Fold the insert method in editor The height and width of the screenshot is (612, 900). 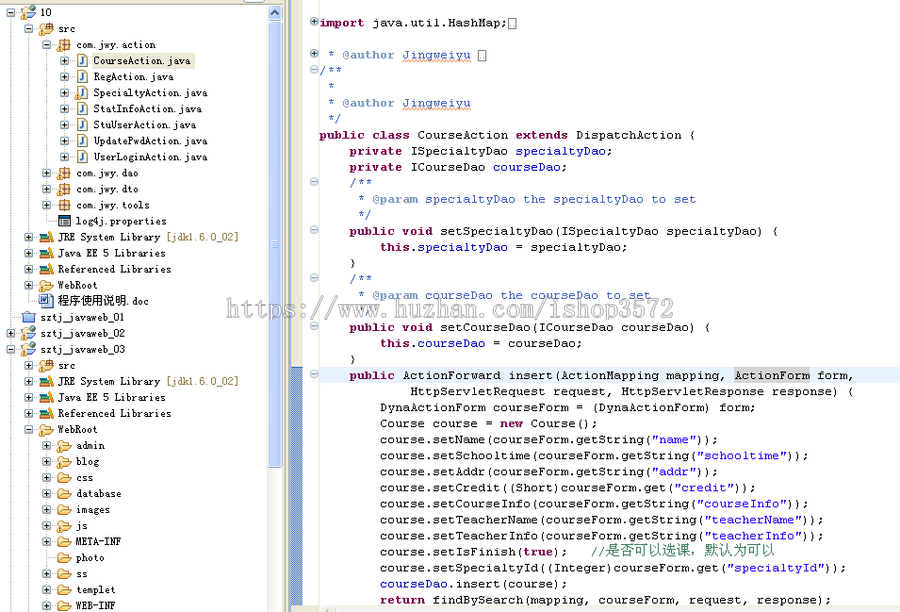coord(314,374)
